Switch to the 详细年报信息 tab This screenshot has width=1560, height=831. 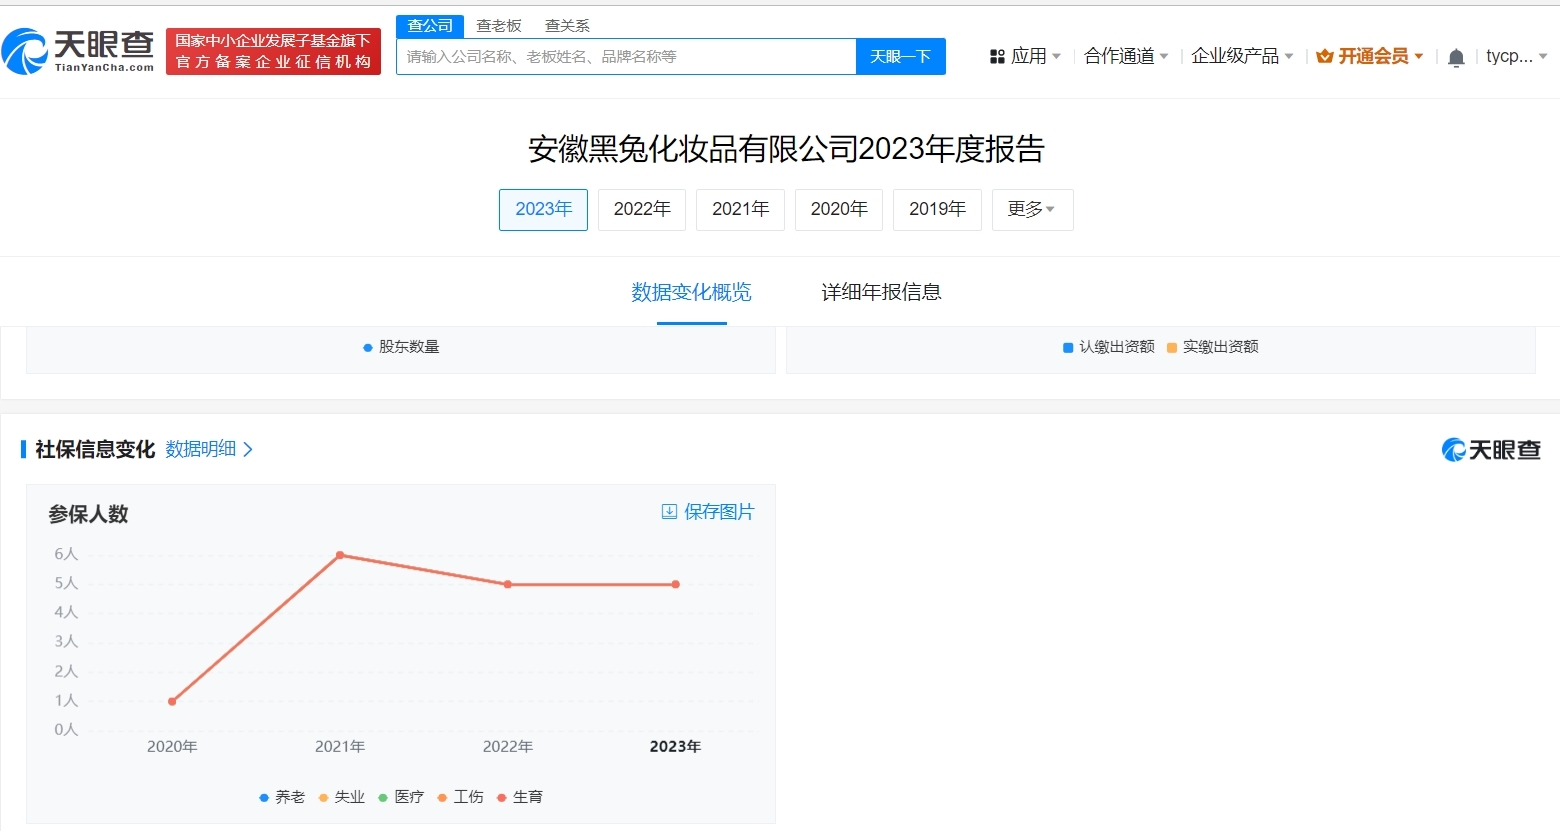[x=881, y=292]
